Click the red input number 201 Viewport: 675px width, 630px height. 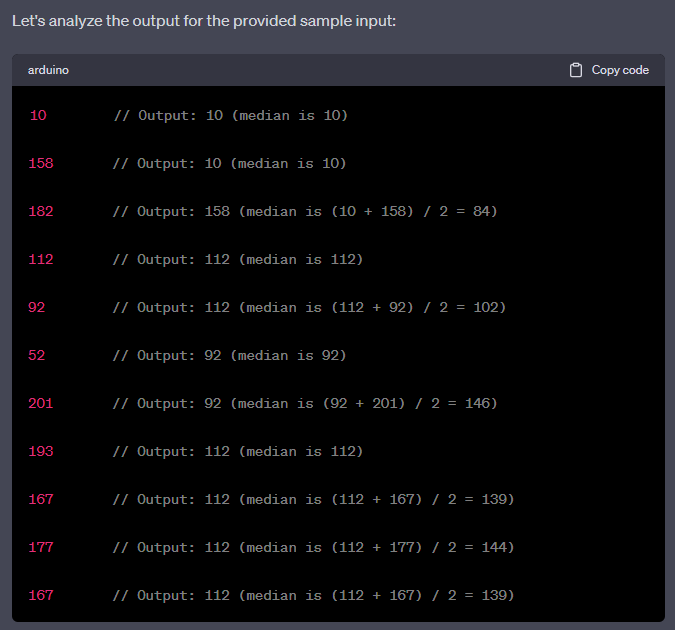click(41, 403)
